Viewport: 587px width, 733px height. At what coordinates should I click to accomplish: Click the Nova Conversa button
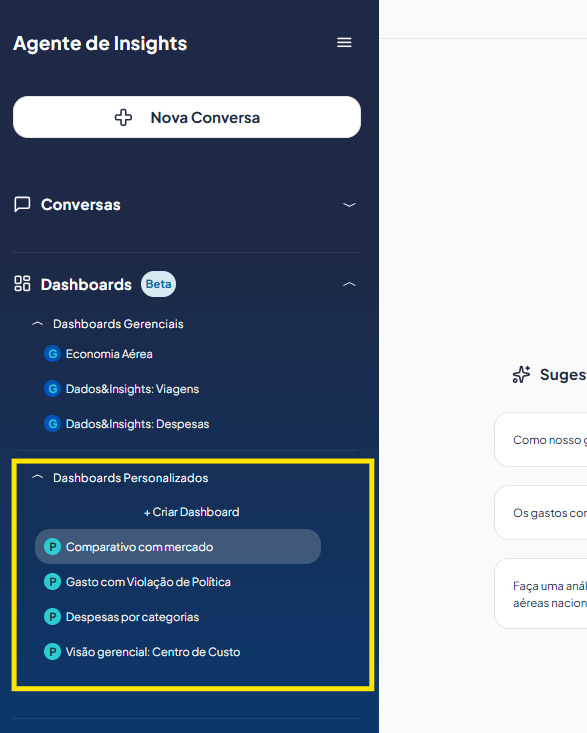(187, 117)
